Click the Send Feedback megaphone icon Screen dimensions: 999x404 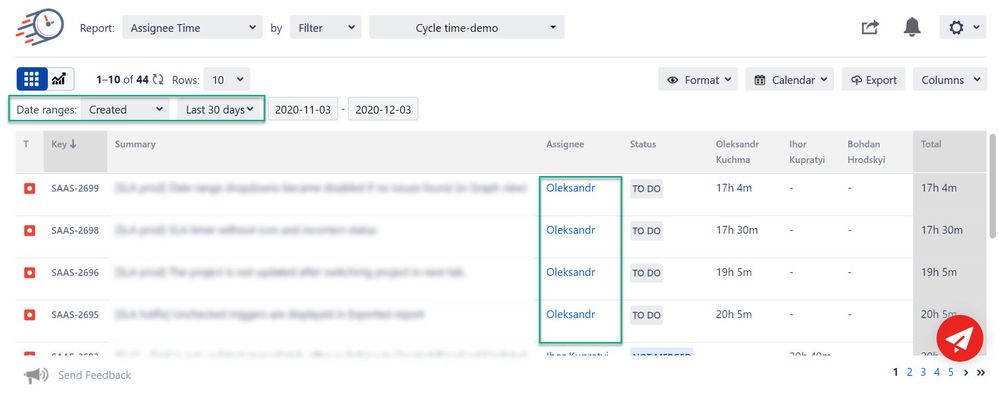click(36, 375)
